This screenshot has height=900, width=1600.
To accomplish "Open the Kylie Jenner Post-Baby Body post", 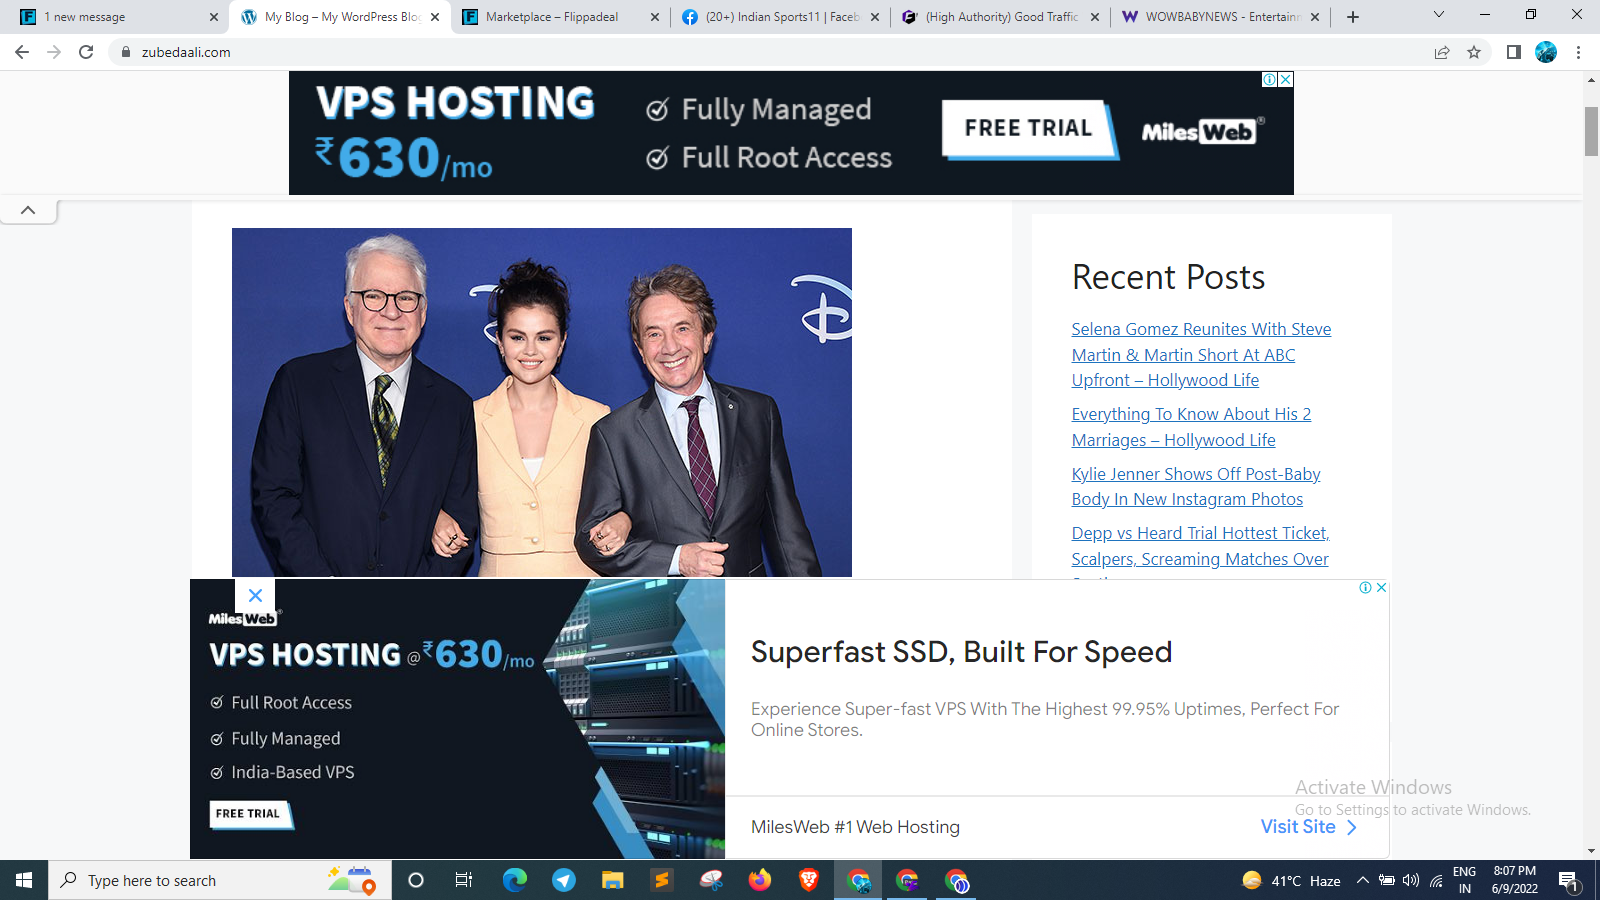I will click(1196, 487).
